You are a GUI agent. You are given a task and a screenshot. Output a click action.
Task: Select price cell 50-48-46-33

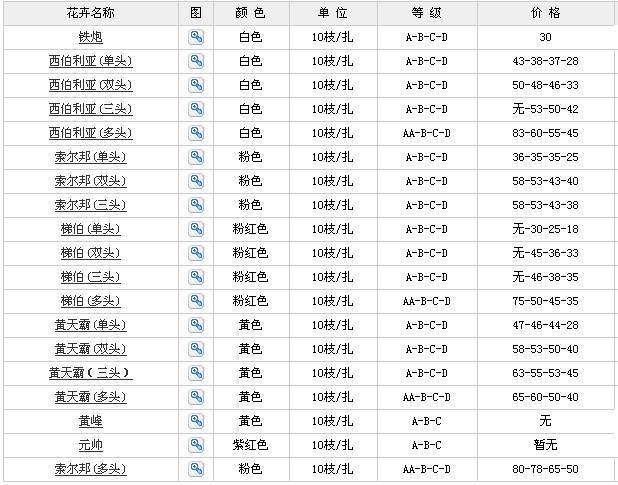[x=545, y=85]
